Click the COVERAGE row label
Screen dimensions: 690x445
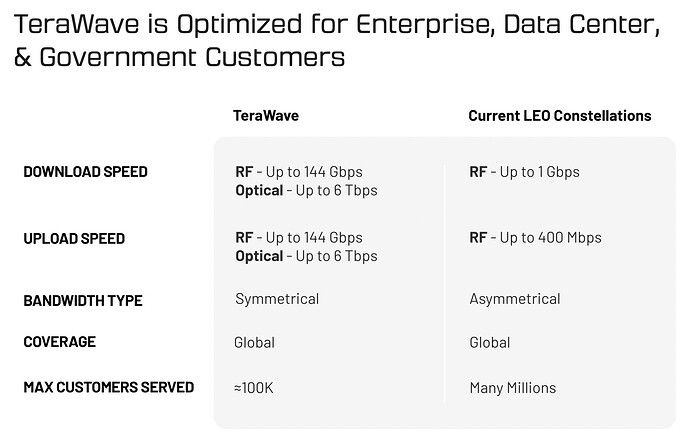[x=59, y=342]
